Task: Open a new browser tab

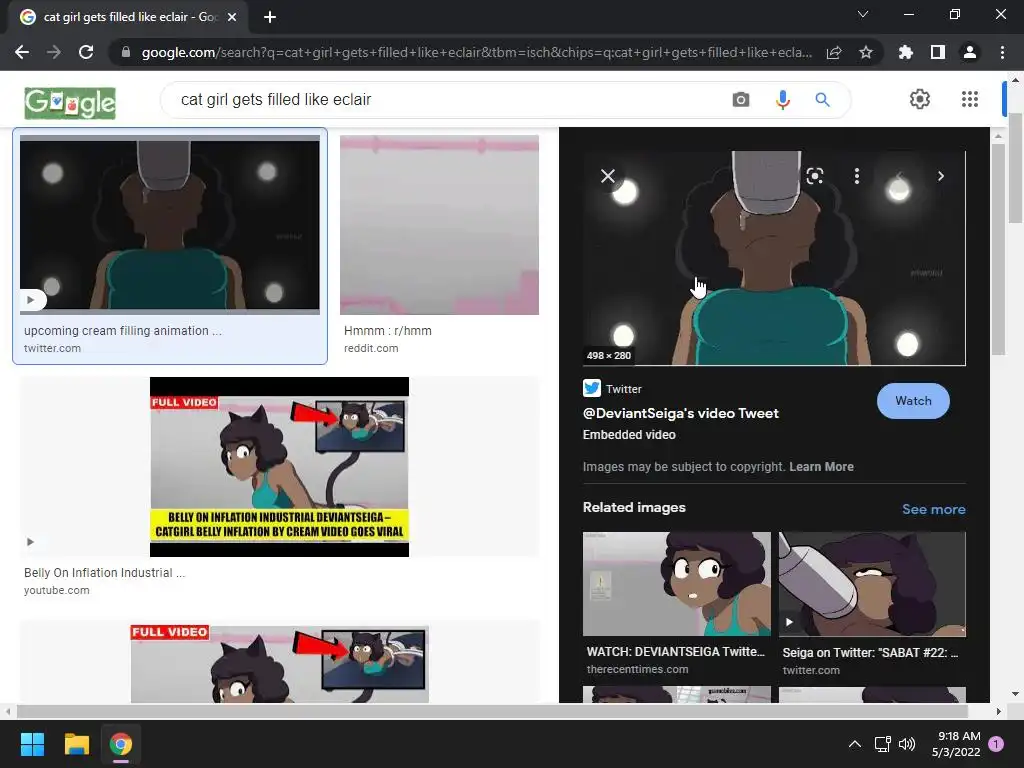Action: [x=270, y=17]
